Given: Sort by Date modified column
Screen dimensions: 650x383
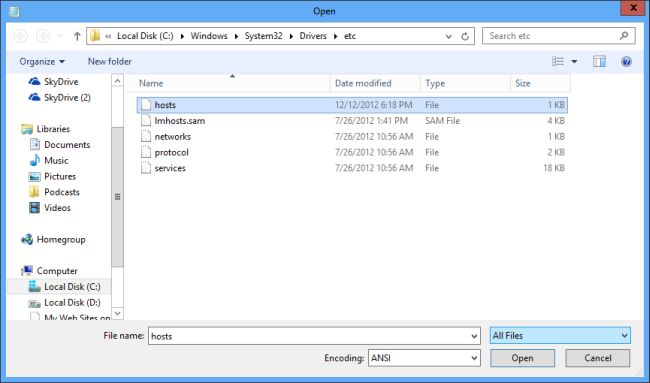Looking at the screenshot, I should [x=375, y=83].
